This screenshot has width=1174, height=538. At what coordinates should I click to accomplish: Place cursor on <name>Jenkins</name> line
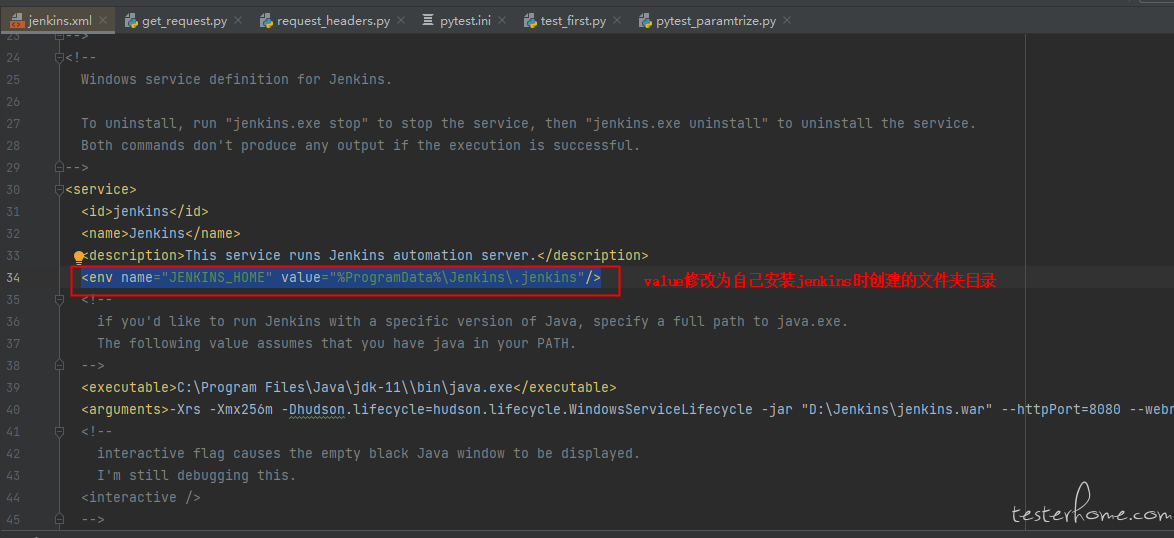161,233
